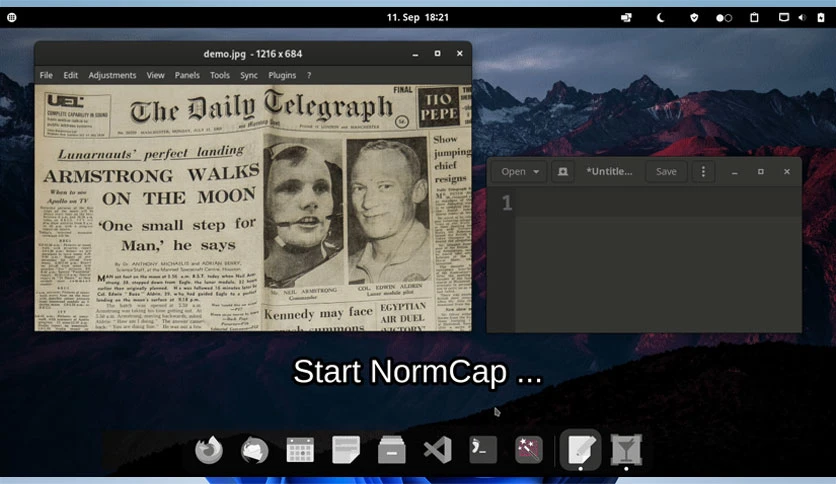Open the volume control in top bar
The width and height of the screenshot is (836, 484).
coord(802,18)
